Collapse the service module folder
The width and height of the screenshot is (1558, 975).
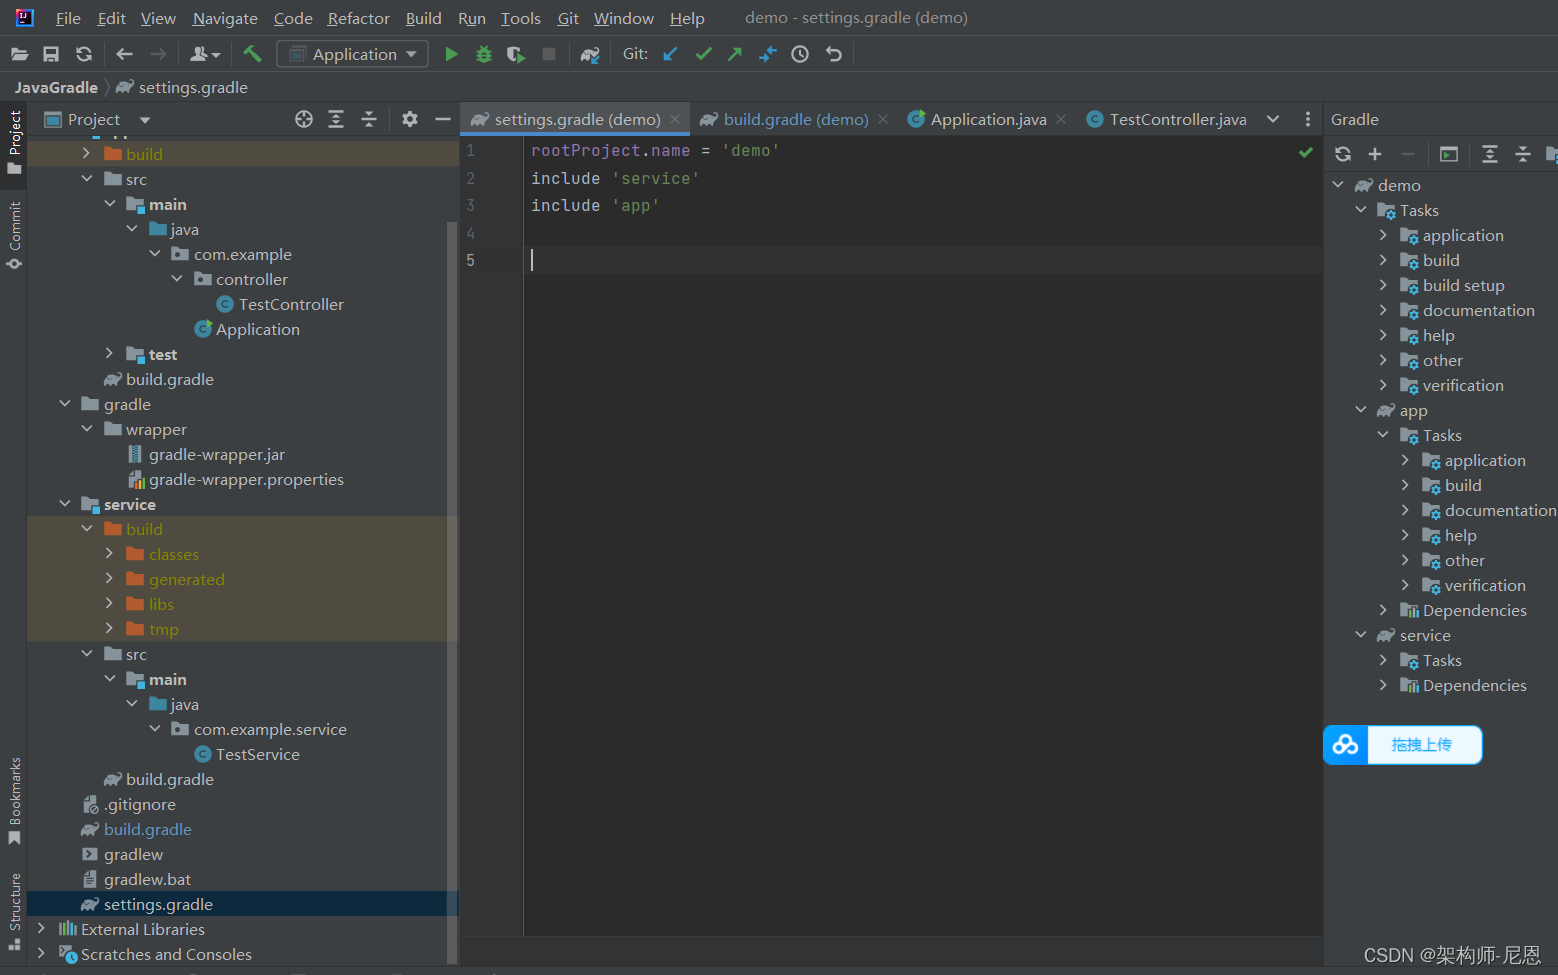point(65,503)
